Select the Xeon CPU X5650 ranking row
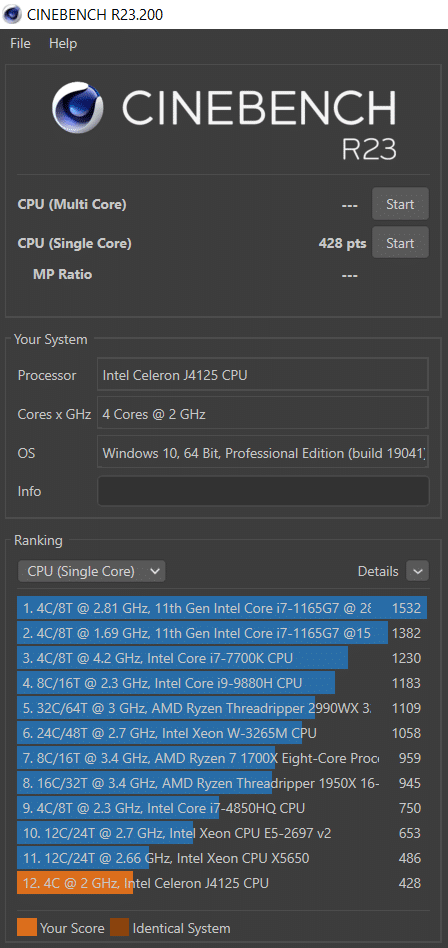 tap(222, 858)
